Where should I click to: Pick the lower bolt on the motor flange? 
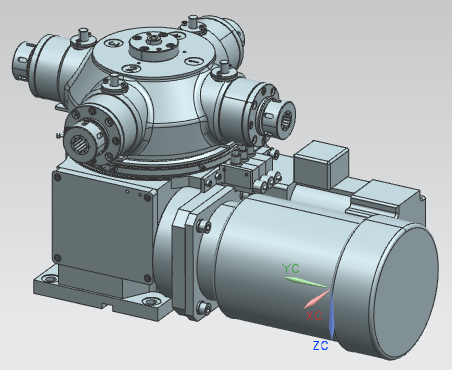pos(204,307)
